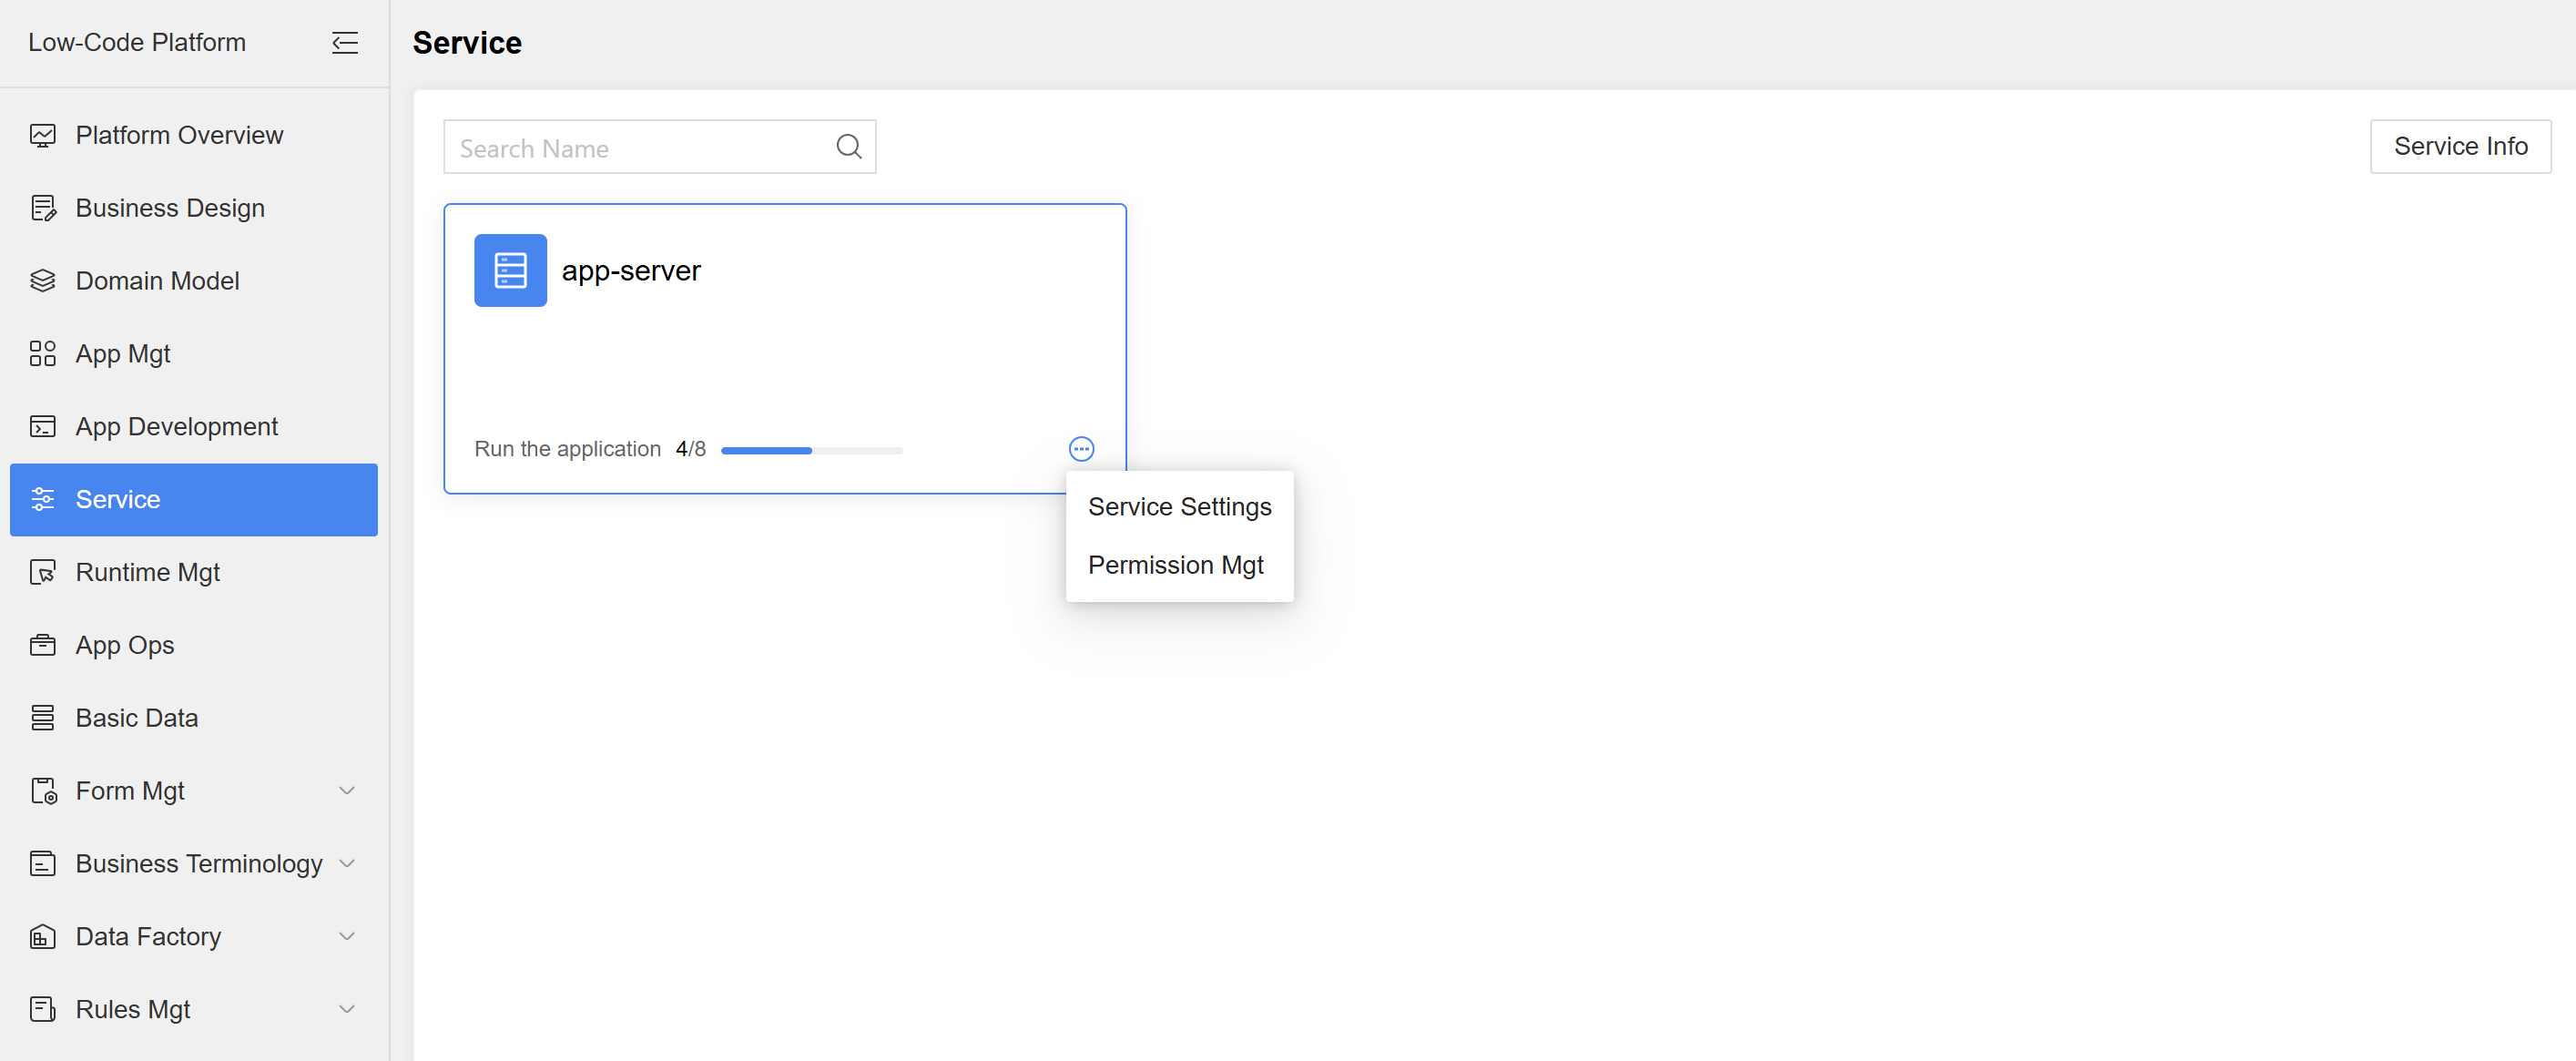Click the three-dot more options icon

point(1081,449)
